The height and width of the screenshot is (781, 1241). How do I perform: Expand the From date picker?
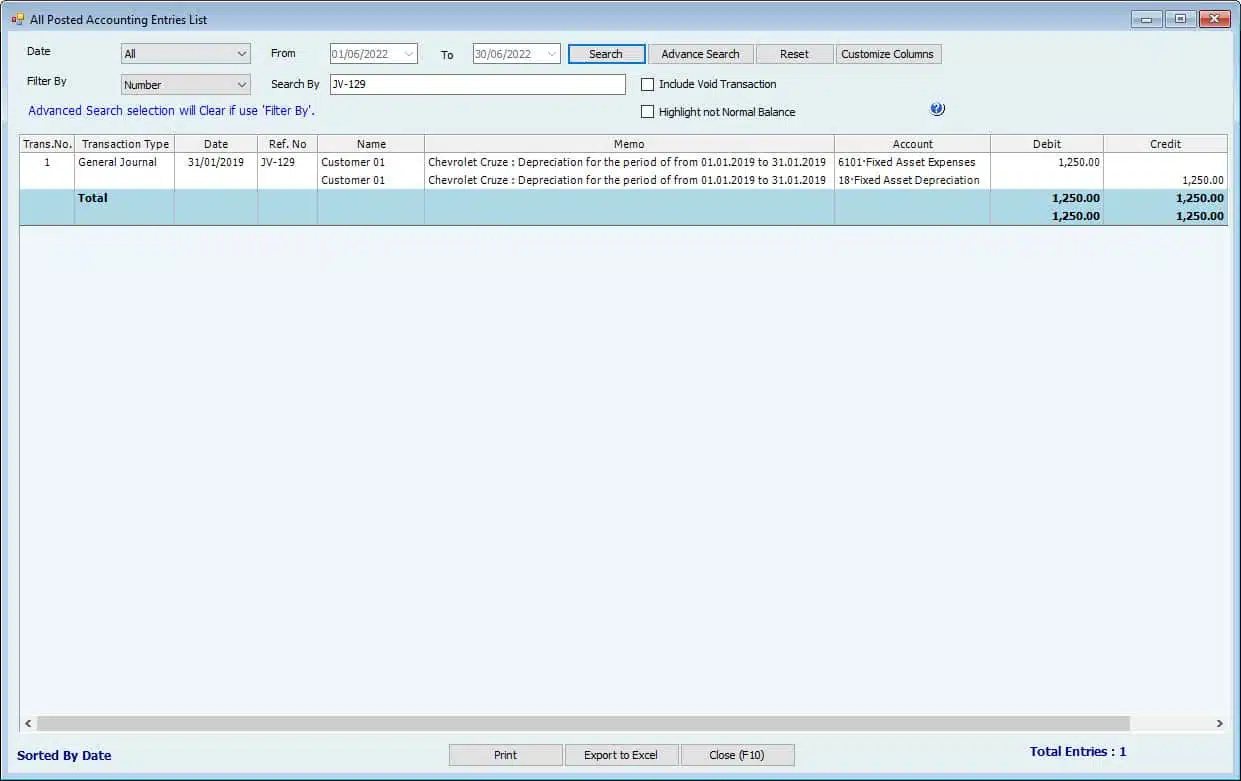pos(409,54)
